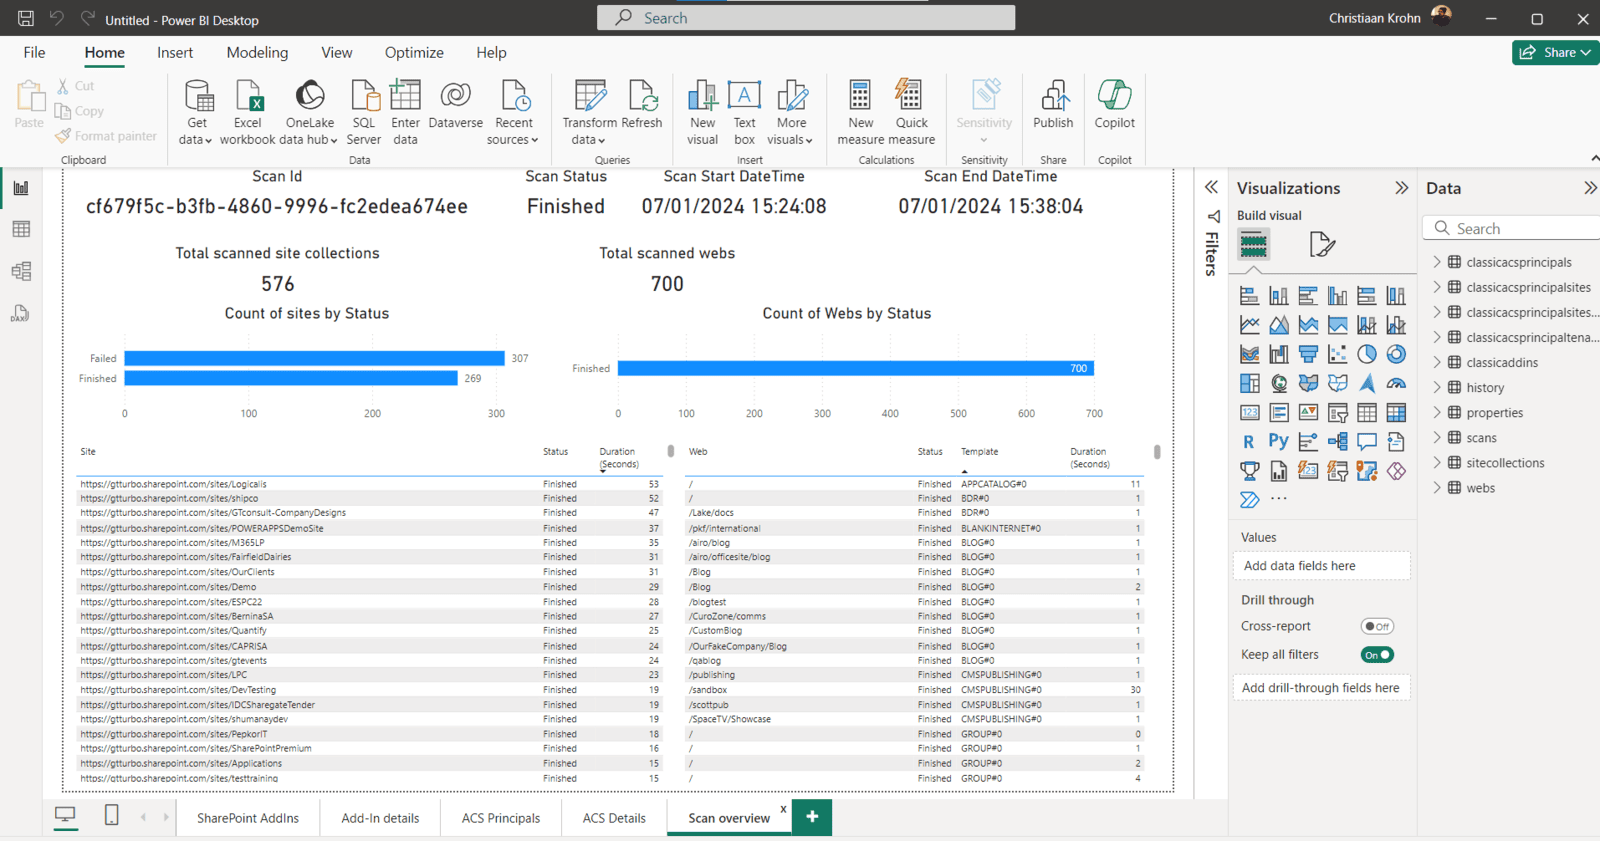Expand the webs table

(x=1437, y=487)
